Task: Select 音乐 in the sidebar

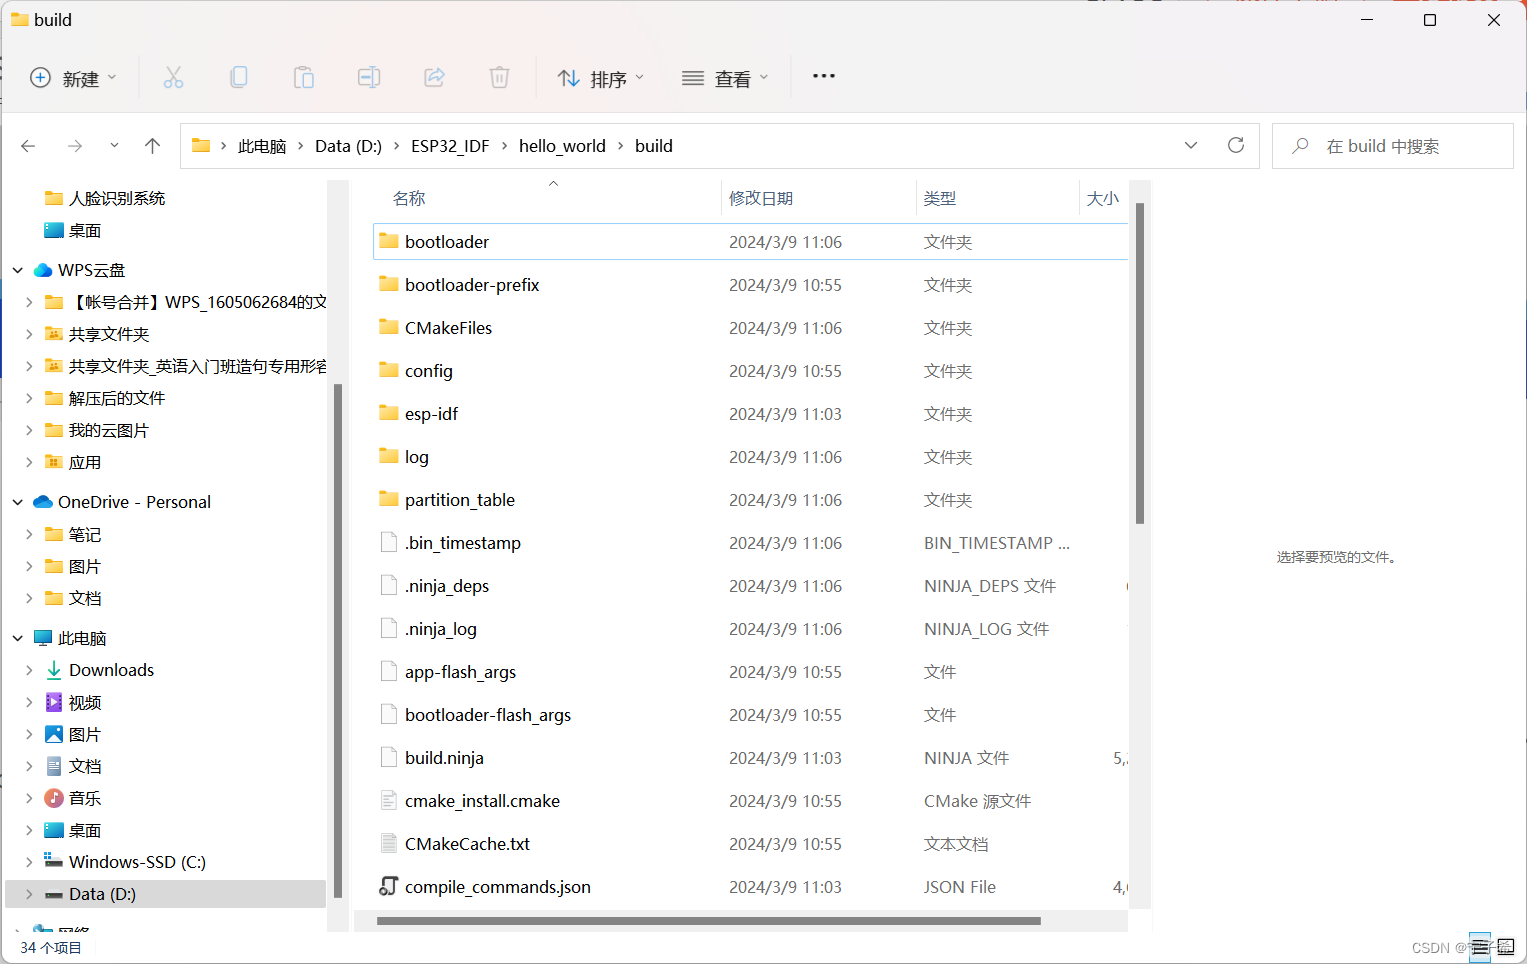Action: (x=85, y=798)
